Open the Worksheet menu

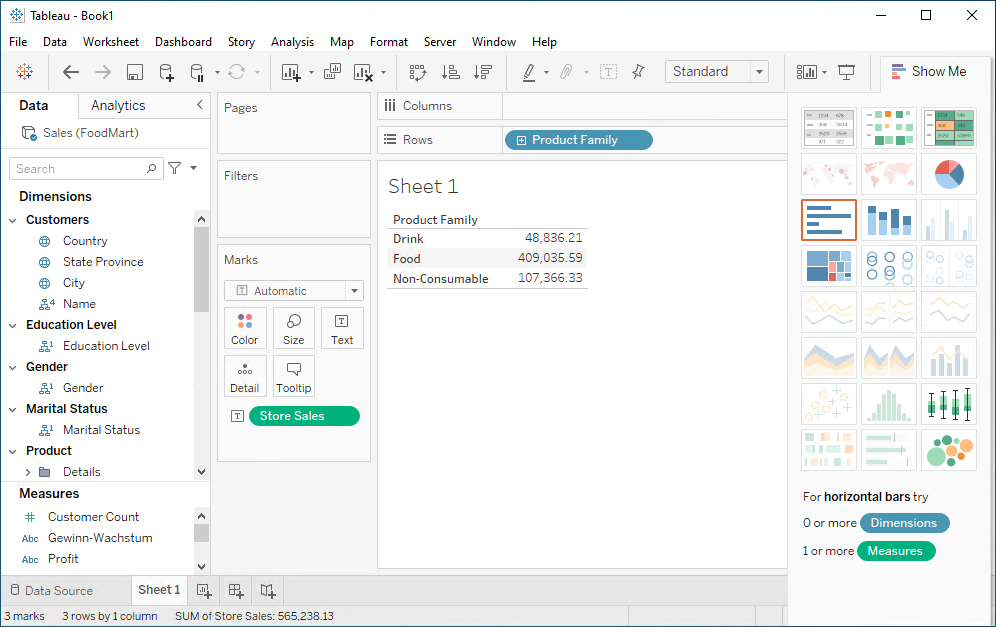click(x=111, y=42)
